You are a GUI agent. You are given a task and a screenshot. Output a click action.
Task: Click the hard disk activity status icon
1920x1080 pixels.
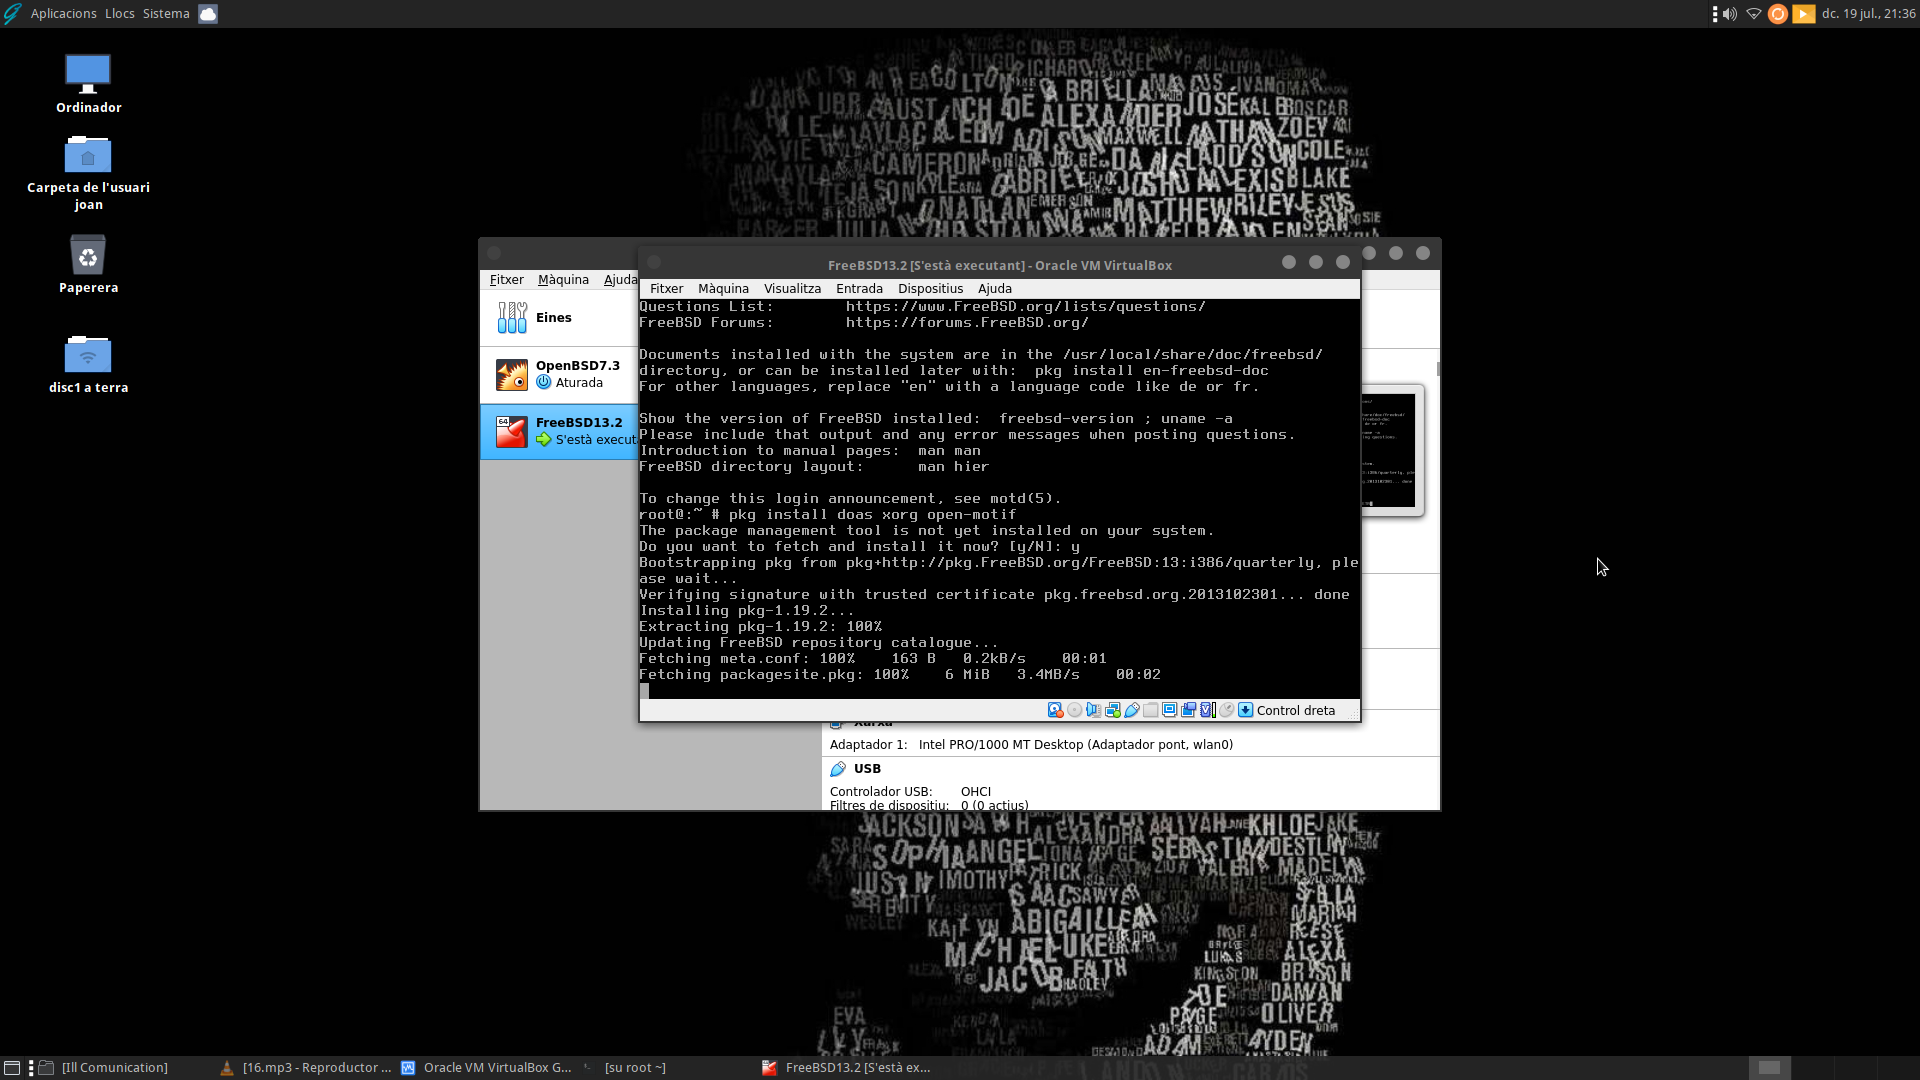click(1055, 710)
